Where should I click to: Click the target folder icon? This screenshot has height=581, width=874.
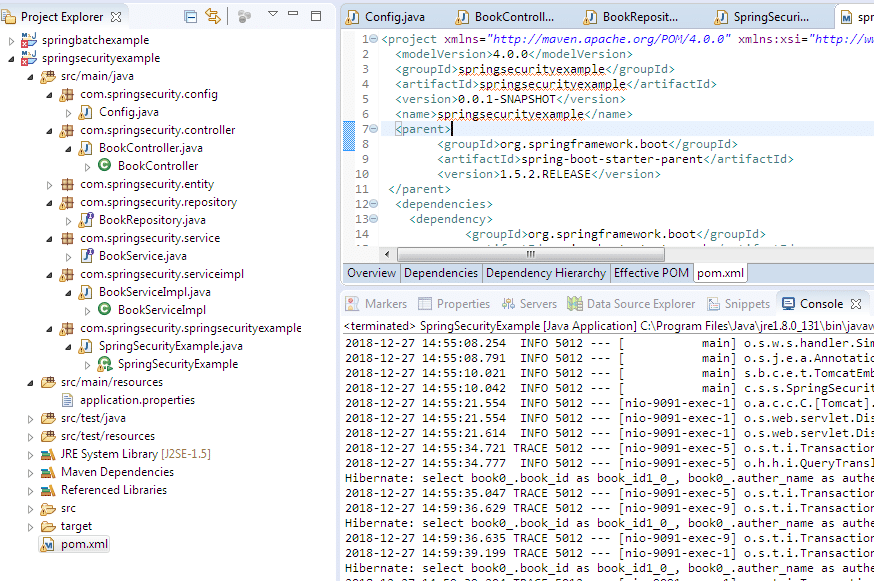pyautogui.click(x=48, y=526)
